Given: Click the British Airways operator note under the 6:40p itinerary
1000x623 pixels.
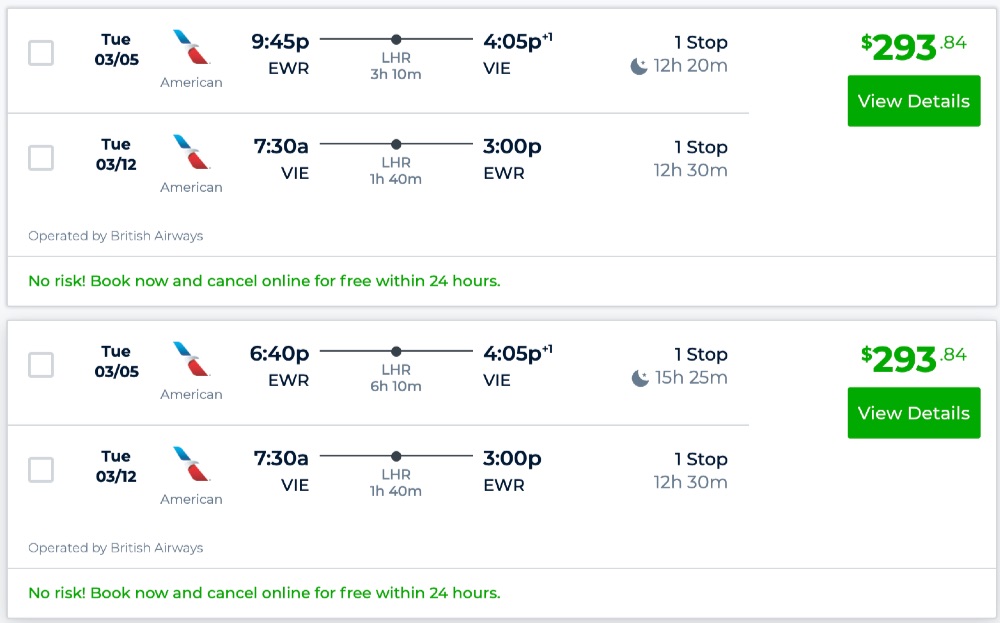Looking at the screenshot, I should [116, 548].
